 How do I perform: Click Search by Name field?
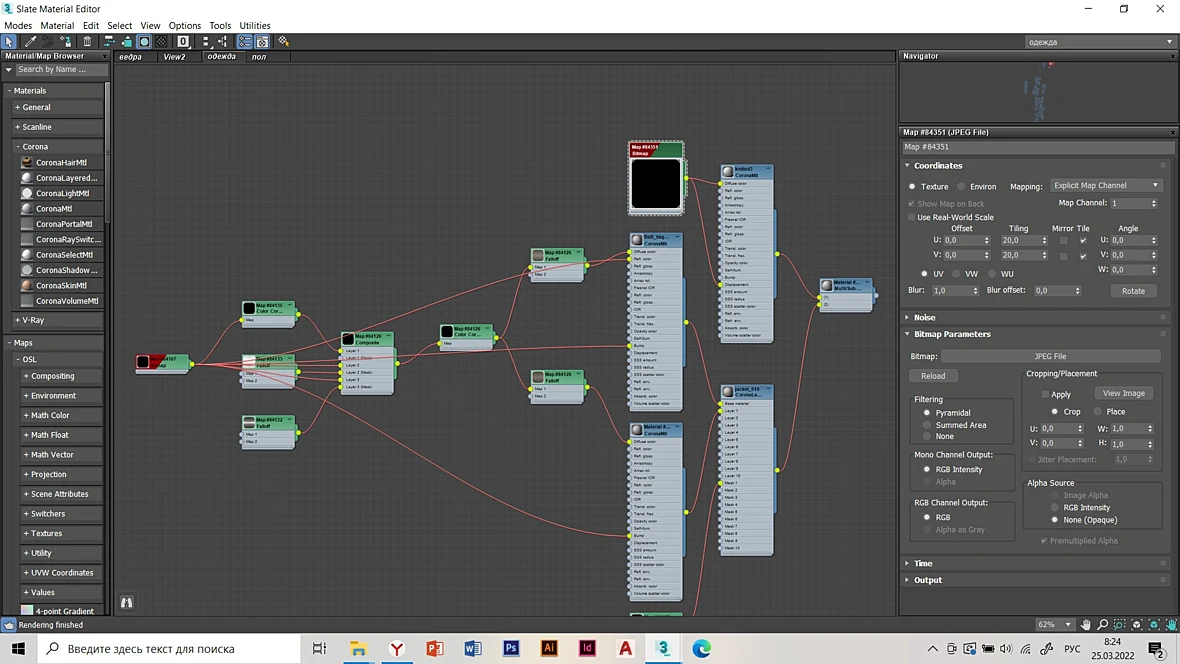pos(62,69)
